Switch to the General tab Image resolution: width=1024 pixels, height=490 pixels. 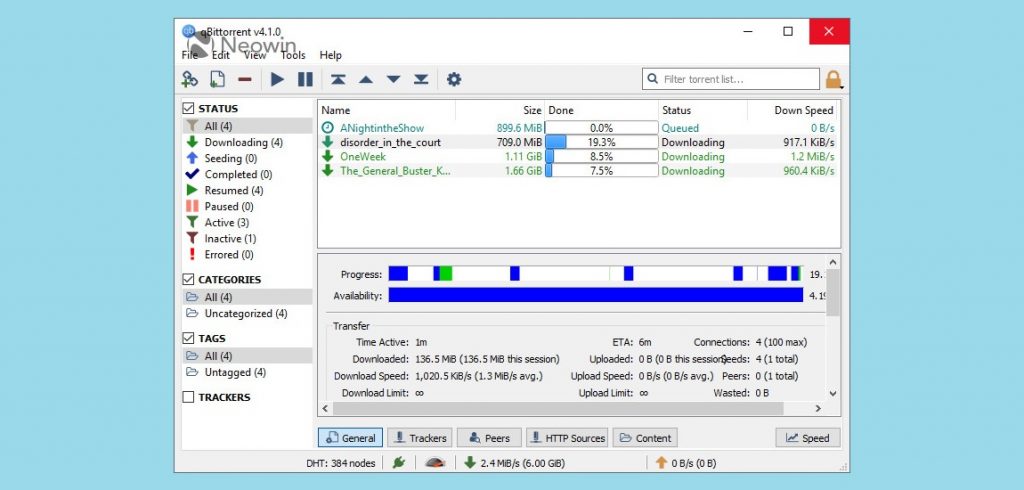(351, 438)
